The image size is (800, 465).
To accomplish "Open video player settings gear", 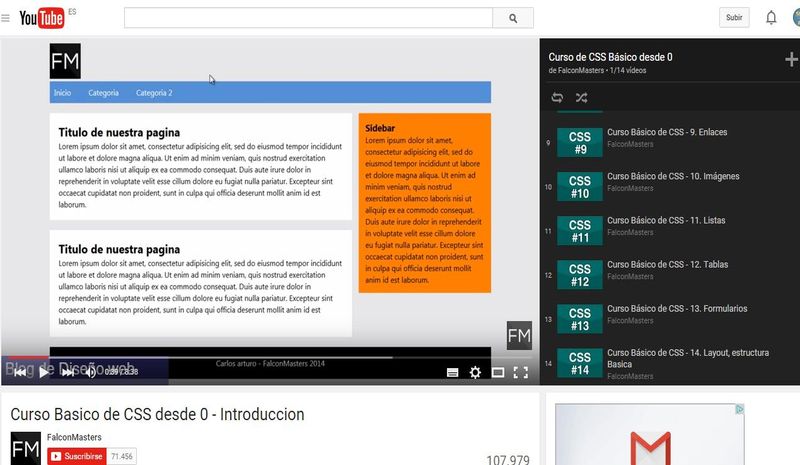I will tap(475, 373).
